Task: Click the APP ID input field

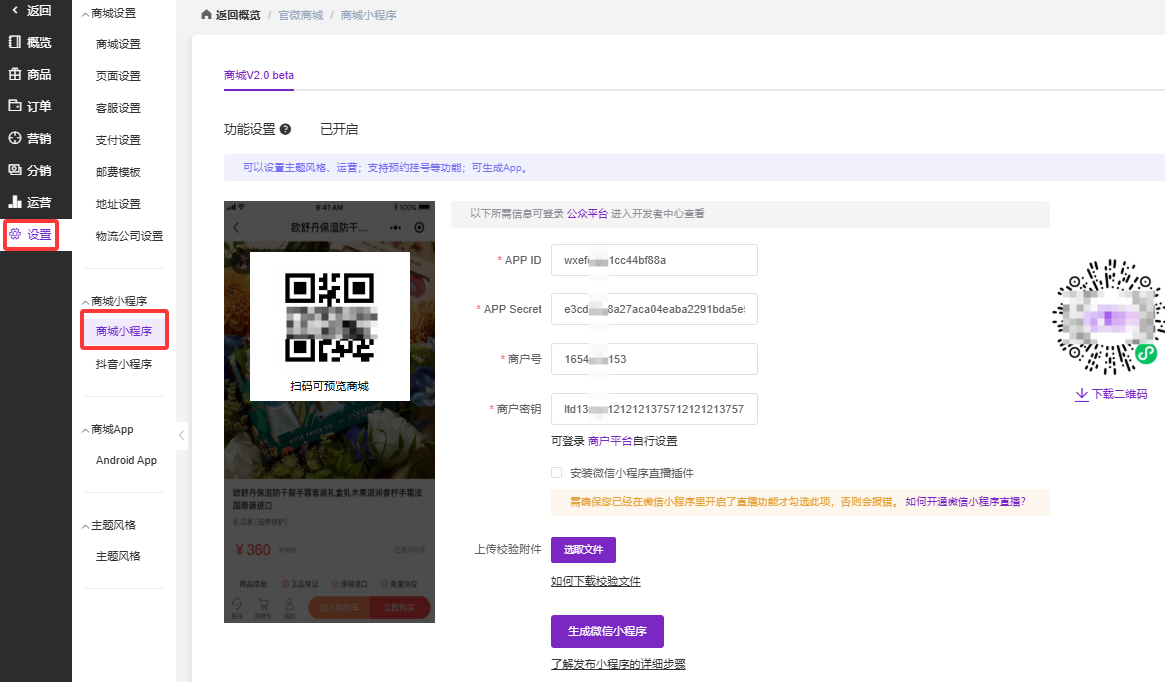Action: point(654,260)
